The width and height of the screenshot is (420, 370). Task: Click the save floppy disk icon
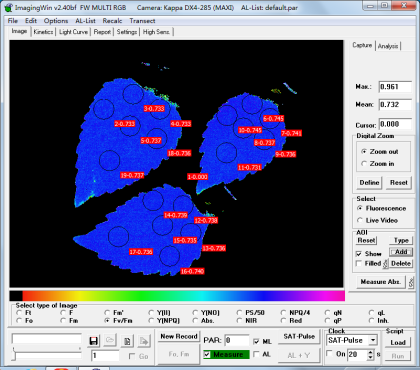pos(94,341)
